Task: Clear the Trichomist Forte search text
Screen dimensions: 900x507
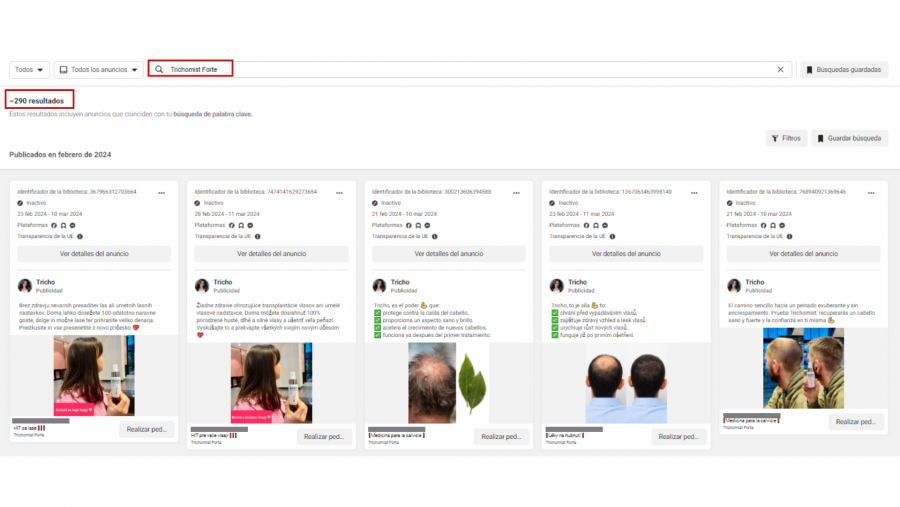Action: (x=780, y=70)
